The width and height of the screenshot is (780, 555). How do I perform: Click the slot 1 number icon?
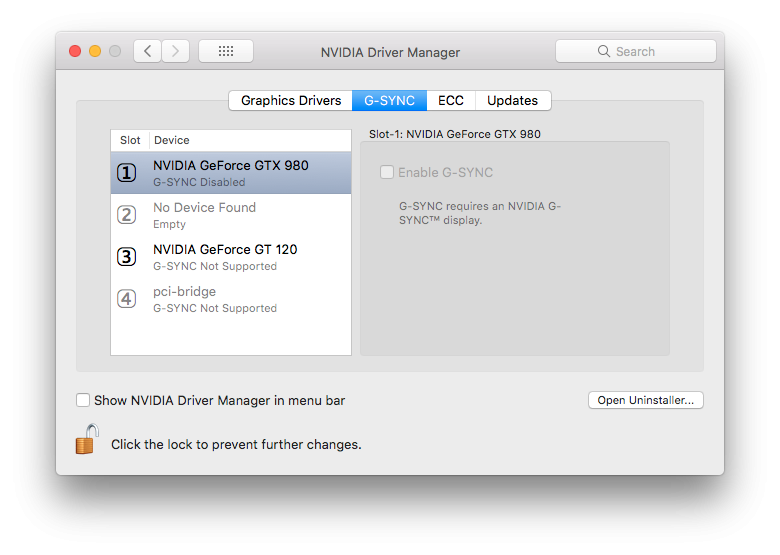(127, 173)
